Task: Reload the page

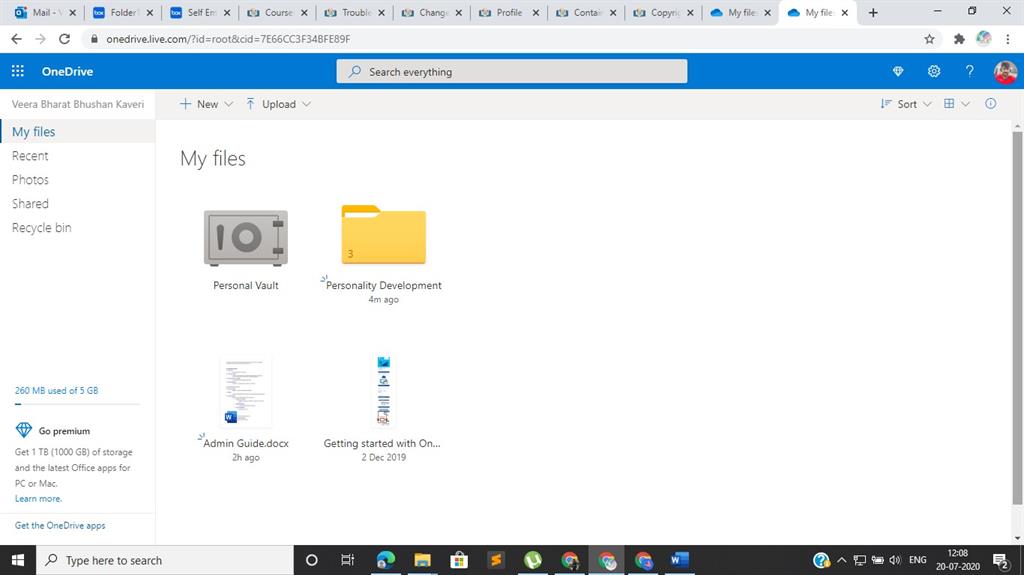Action: pos(64,39)
